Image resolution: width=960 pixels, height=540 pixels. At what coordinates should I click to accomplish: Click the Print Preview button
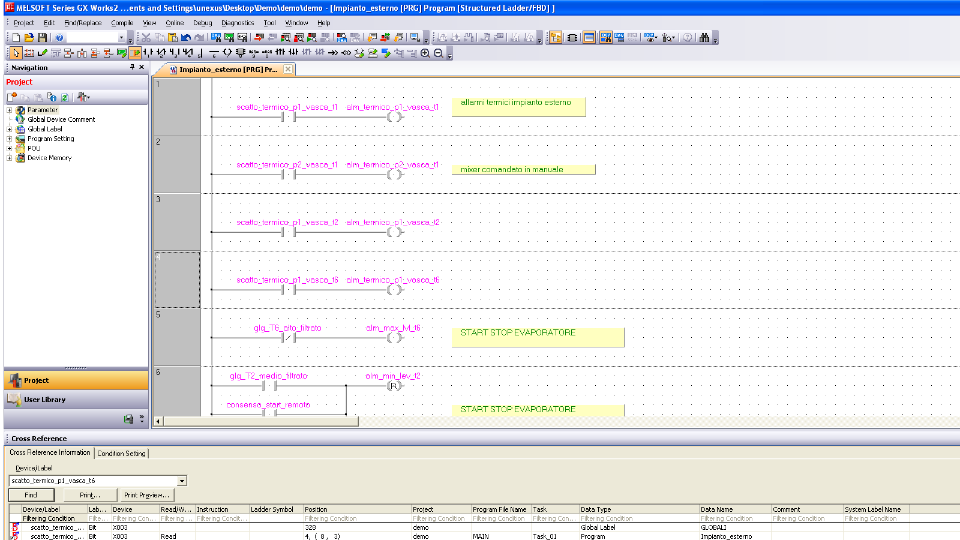(x=145, y=495)
